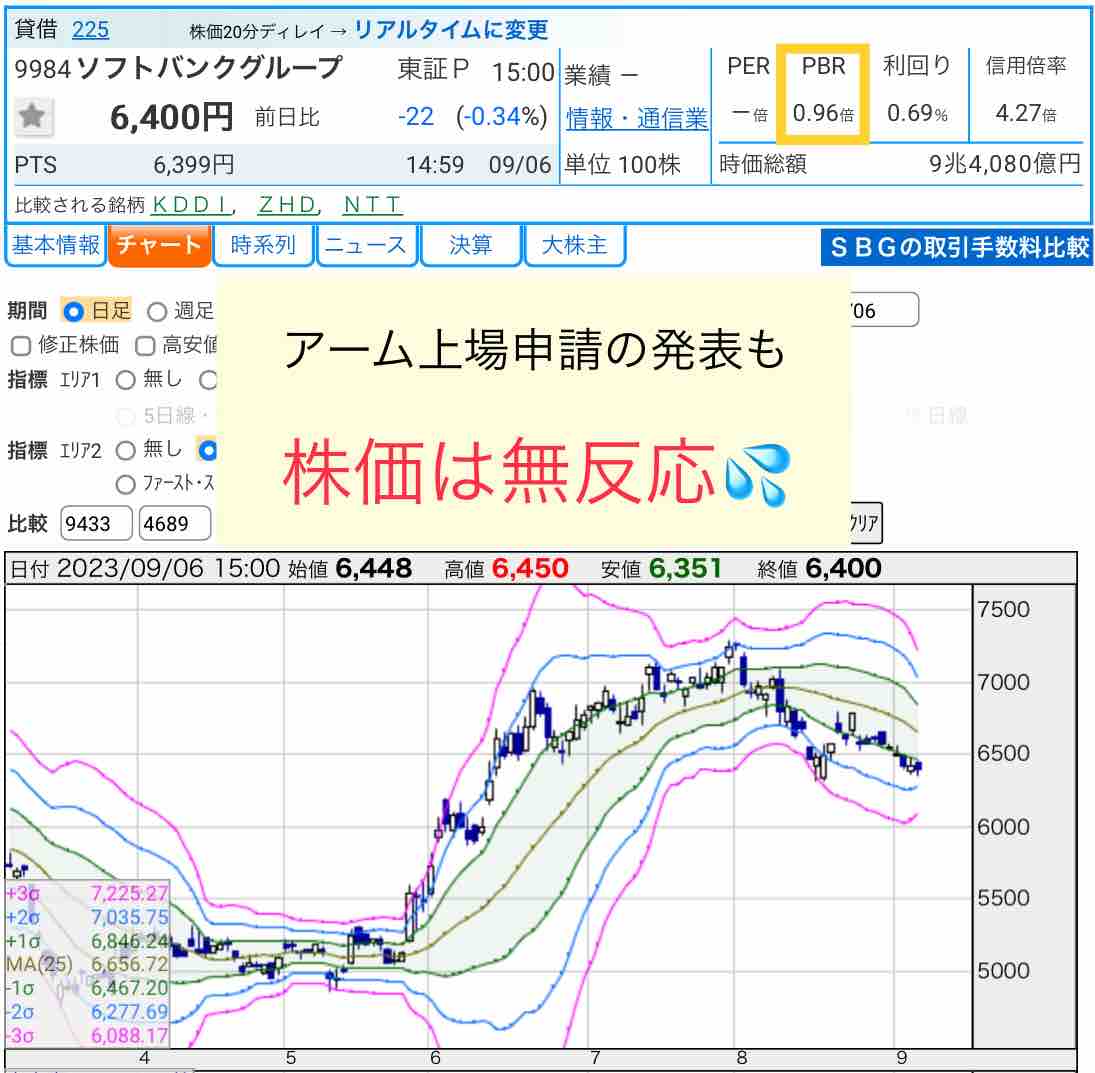Click the 7500 price axis label
Screen dimensions: 1095x1073
[x=1004, y=609]
